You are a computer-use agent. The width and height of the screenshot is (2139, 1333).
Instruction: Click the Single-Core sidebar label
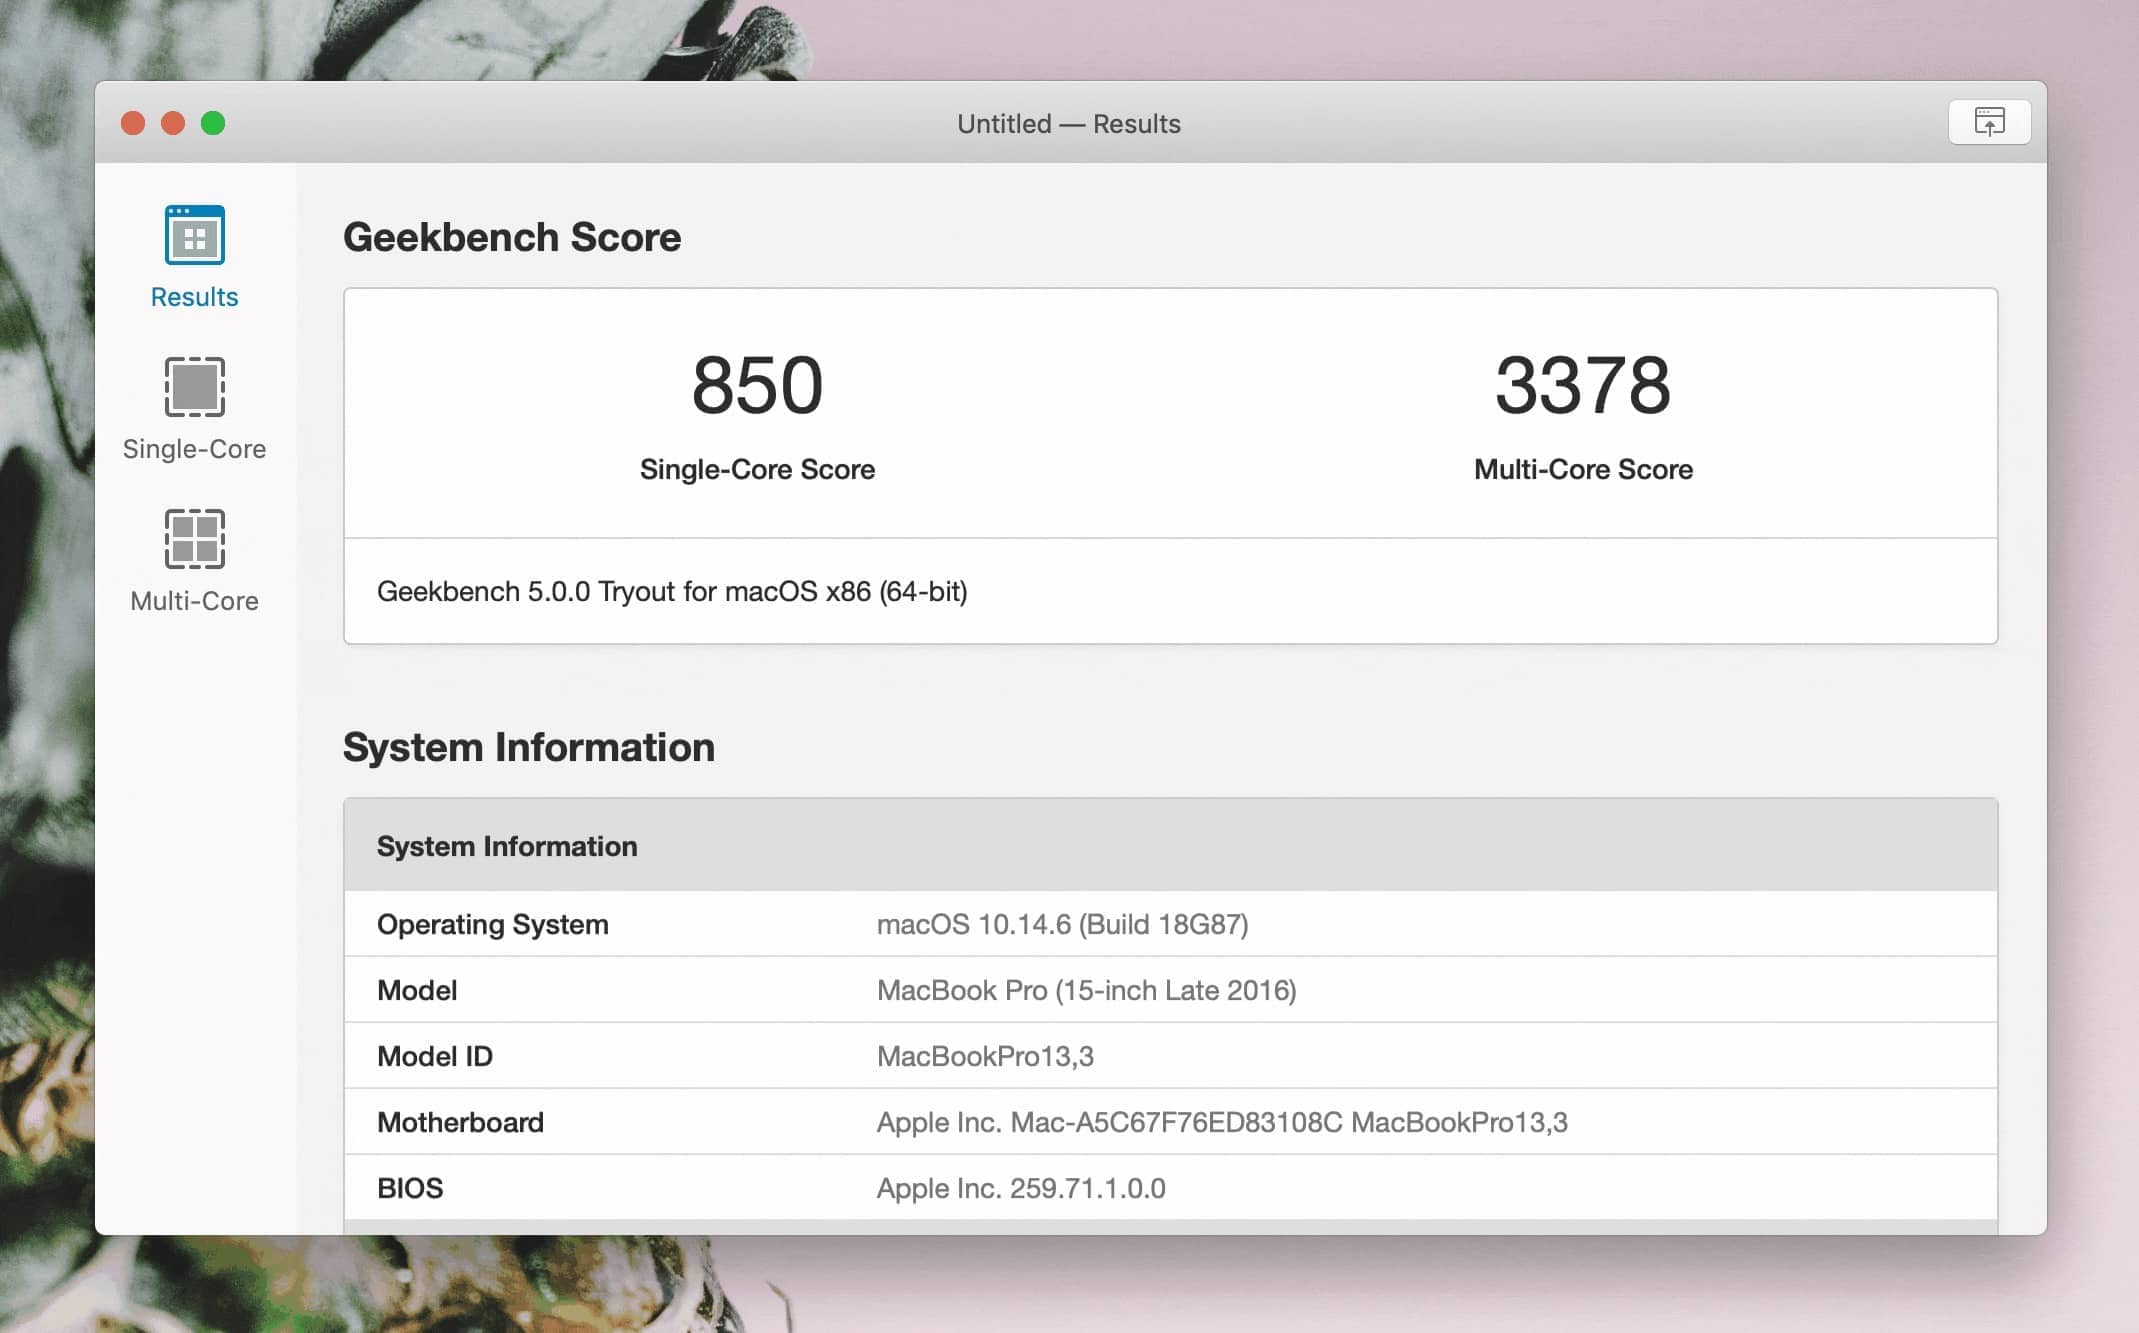(194, 449)
